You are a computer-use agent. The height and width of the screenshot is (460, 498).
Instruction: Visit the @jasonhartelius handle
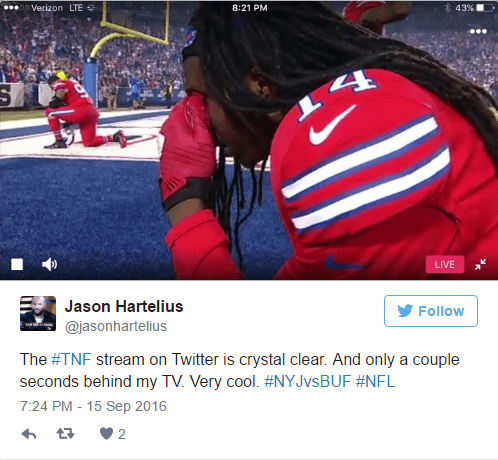(x=116, y=326)
